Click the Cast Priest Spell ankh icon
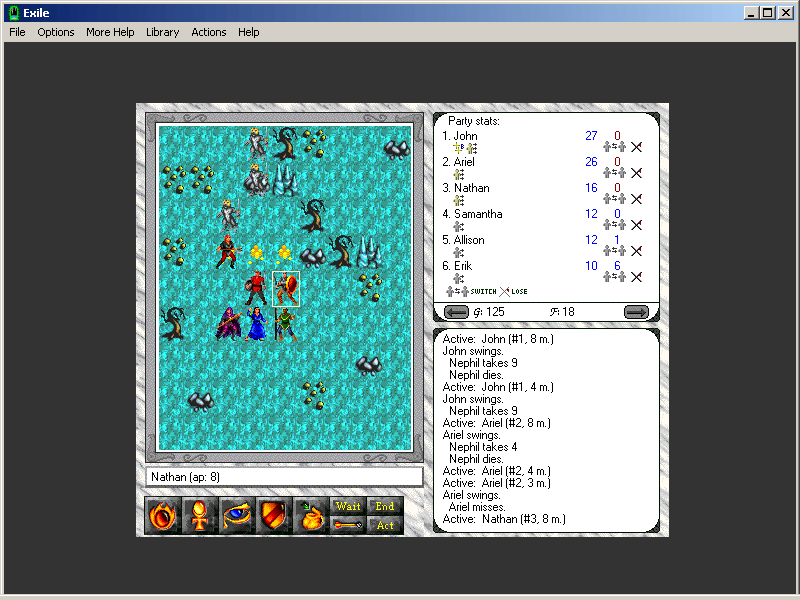This screenshot has height=600, width=800. point(199,515)
